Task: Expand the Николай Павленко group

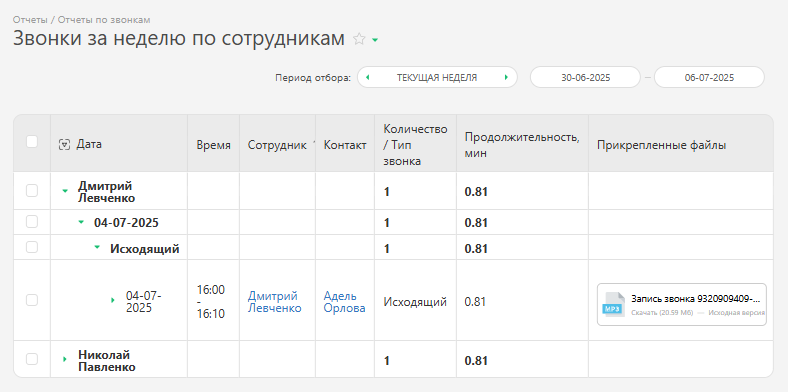Action: (64, 359)
